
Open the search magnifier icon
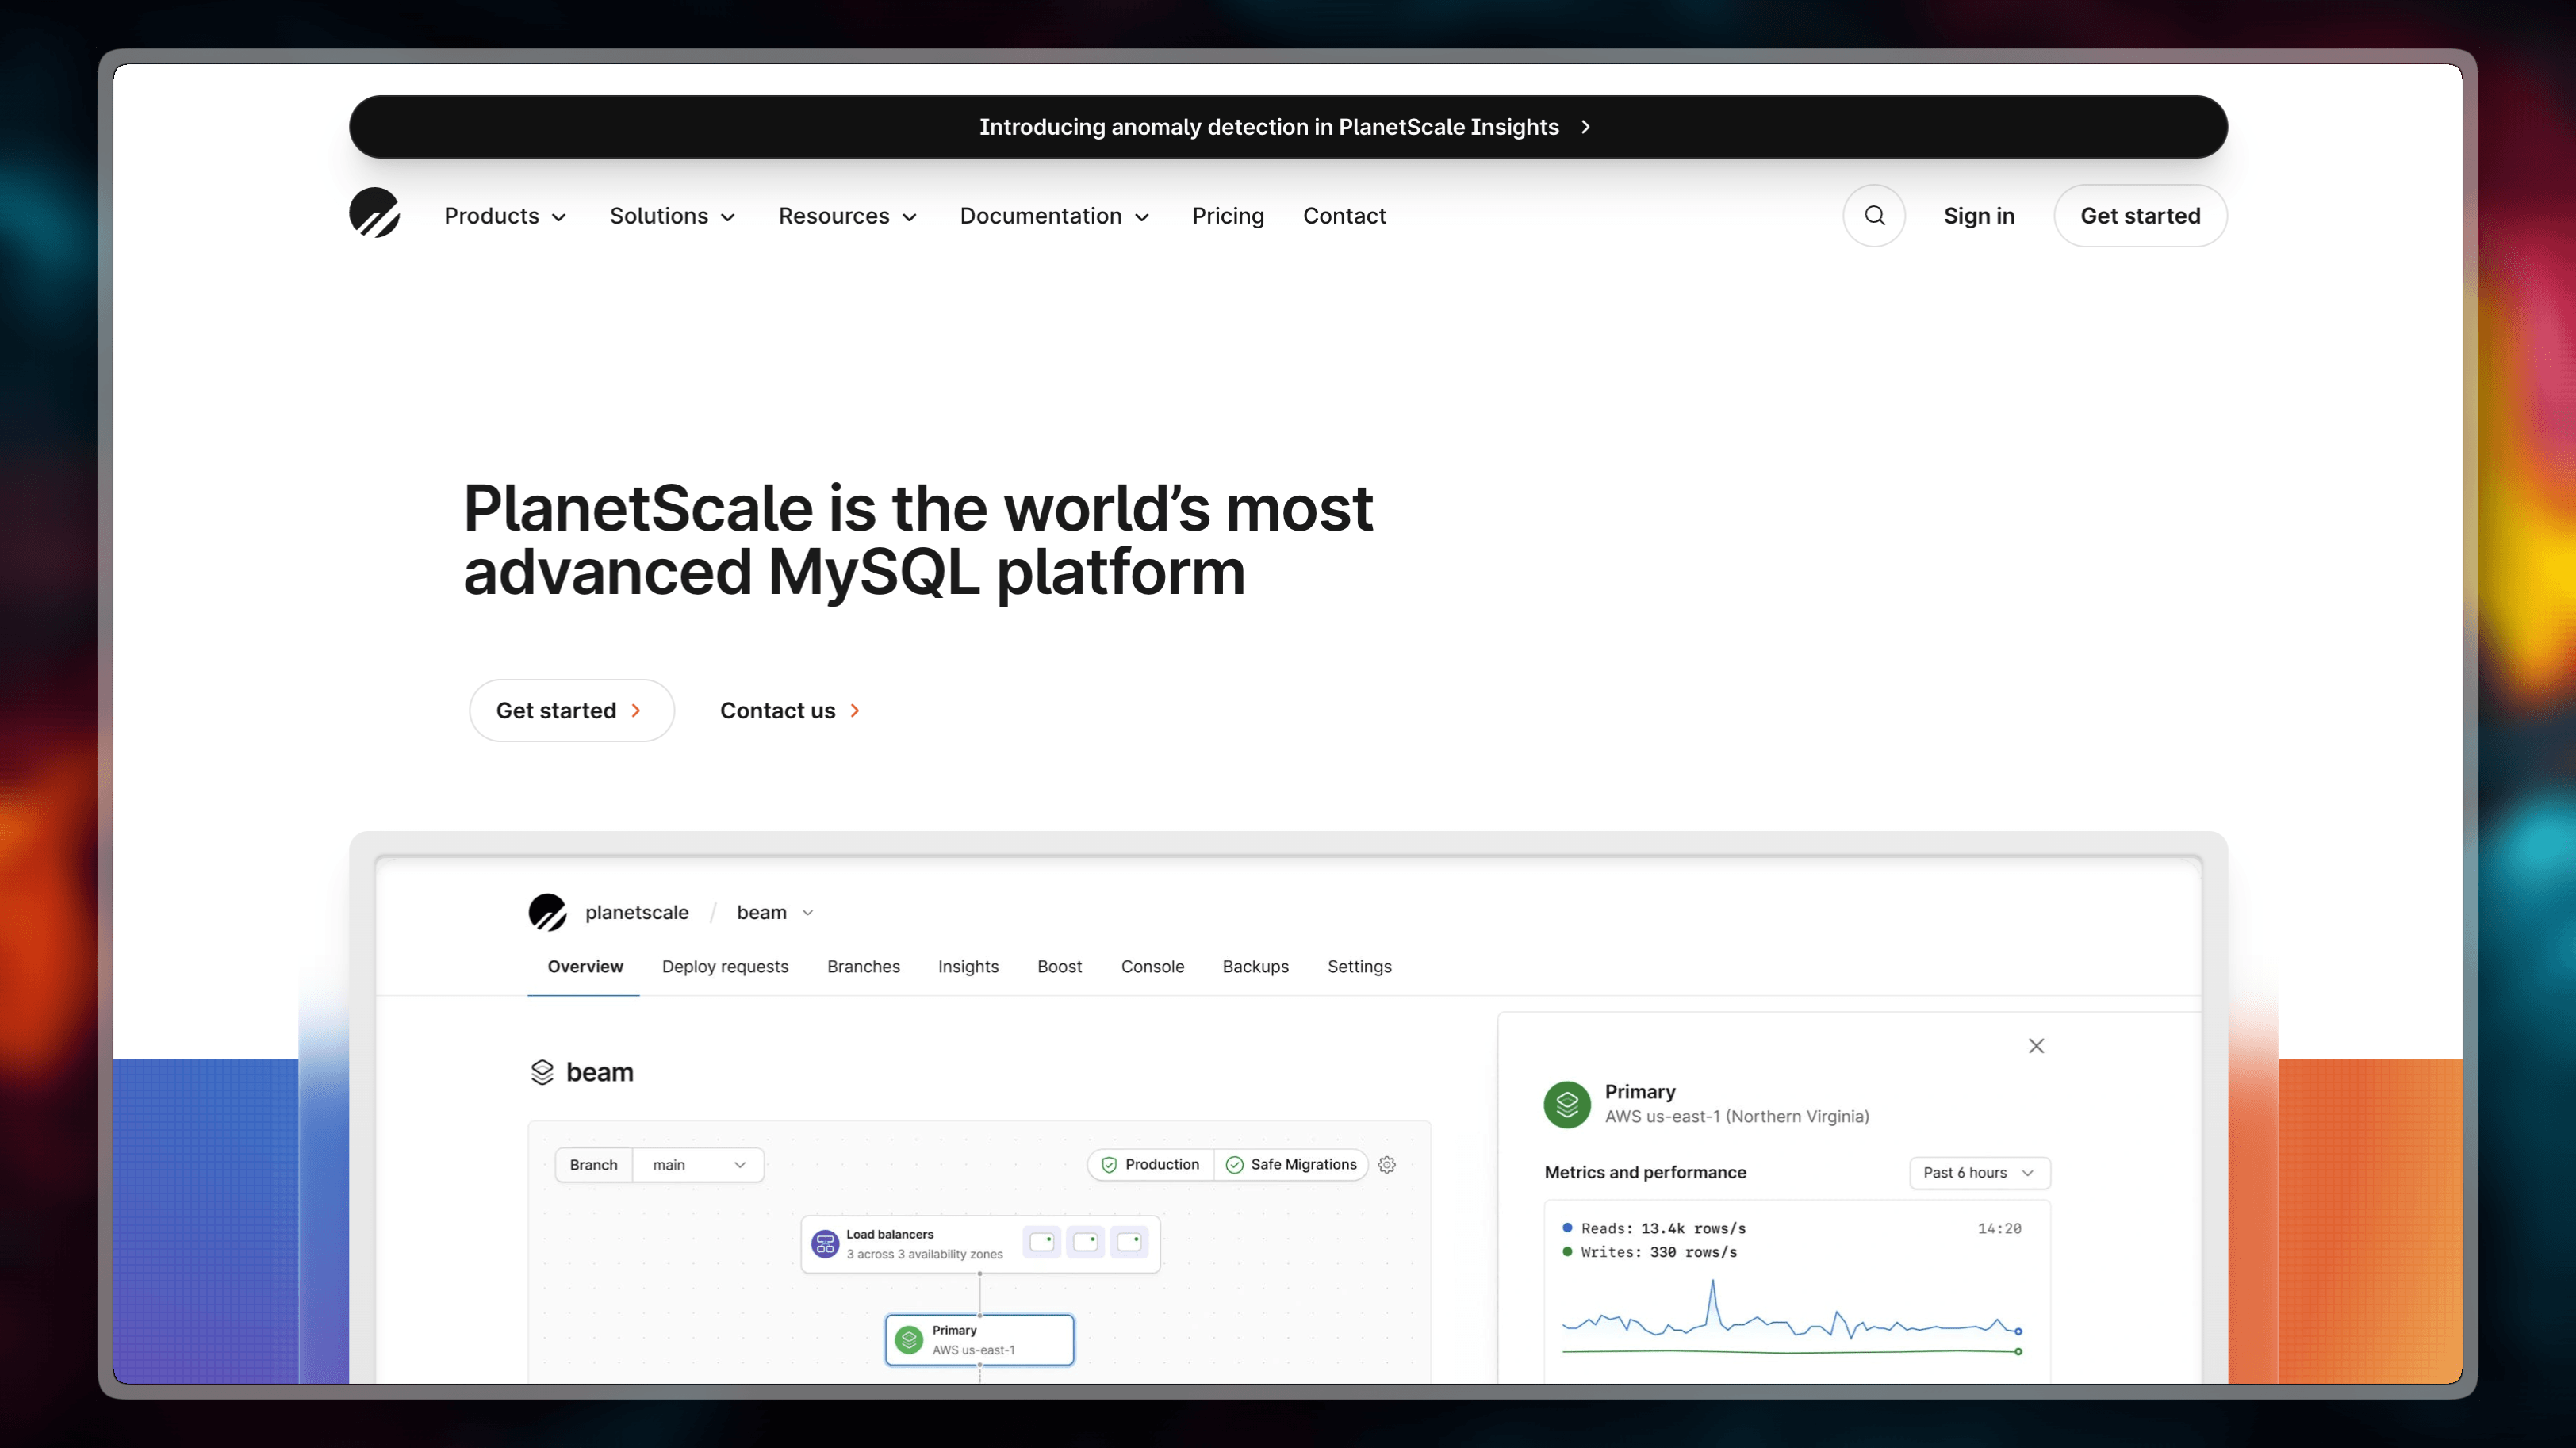pyautogui.click(x=1874, y=216)
